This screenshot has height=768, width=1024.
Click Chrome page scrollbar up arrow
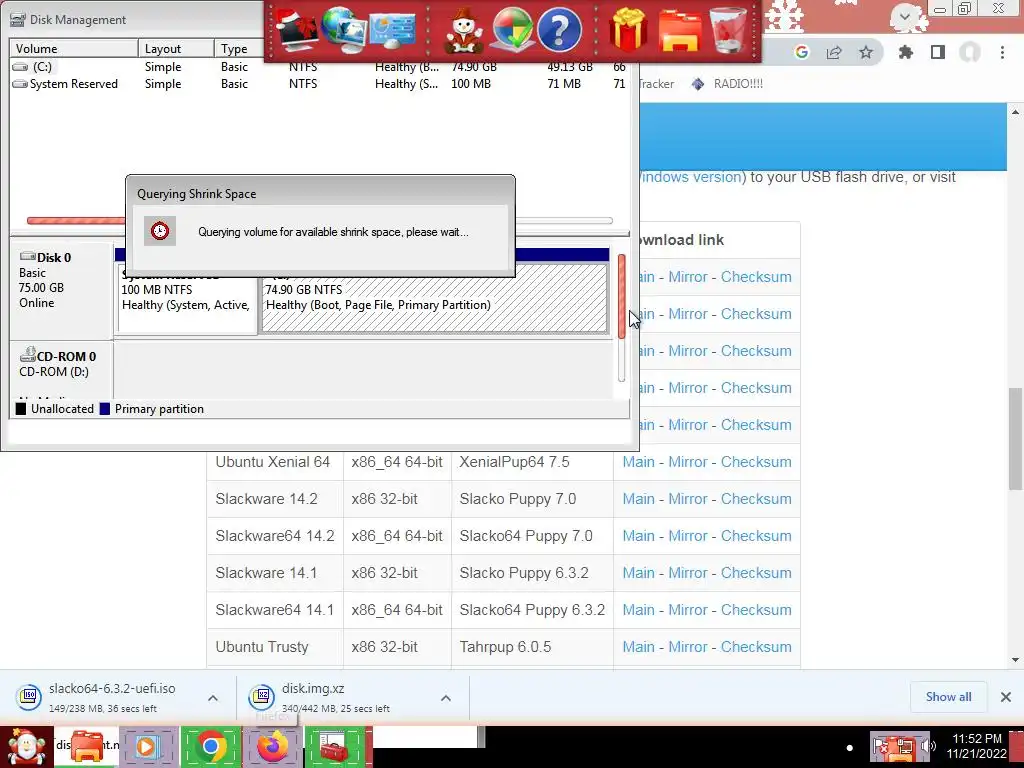pos(1016,112)
